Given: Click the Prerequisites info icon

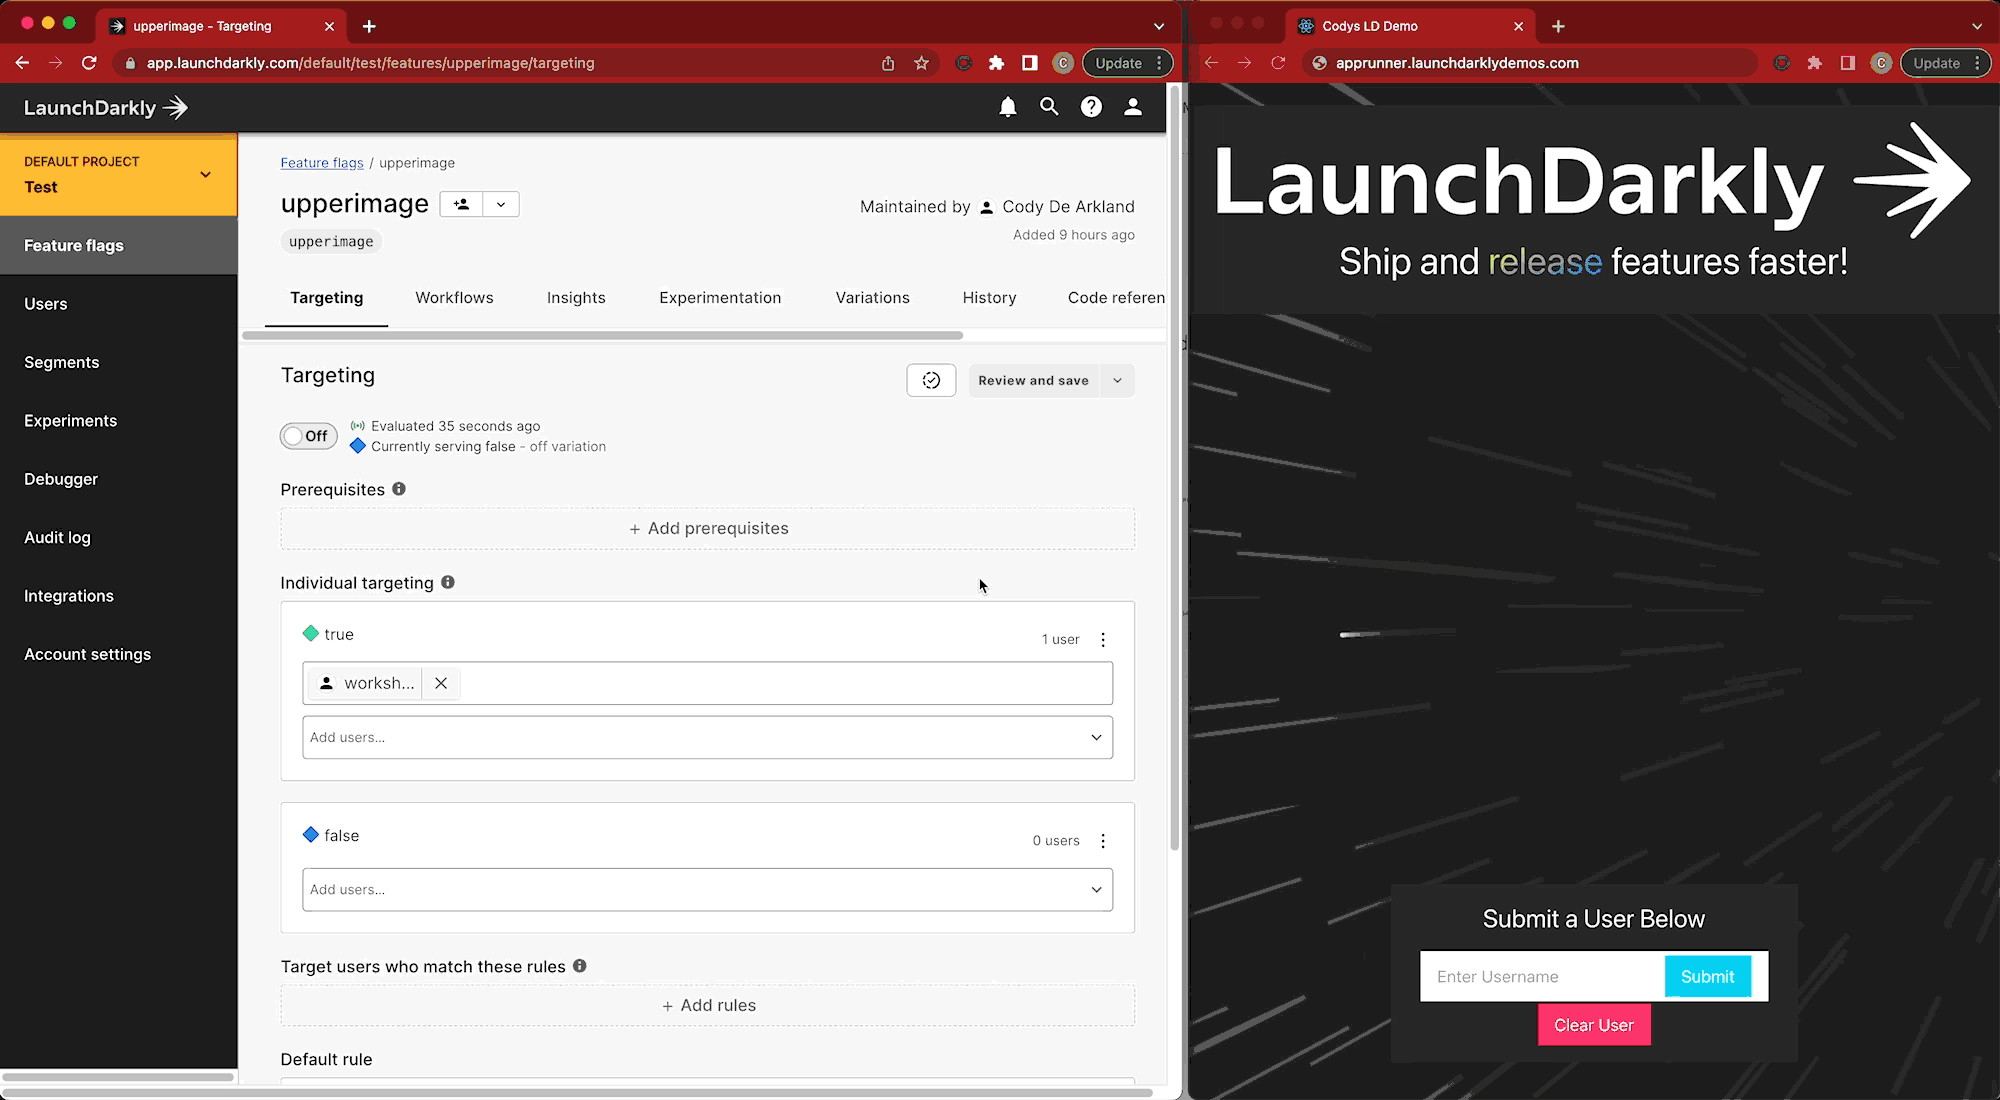Looking at the screenshot, I should click(x=399, y=489).
